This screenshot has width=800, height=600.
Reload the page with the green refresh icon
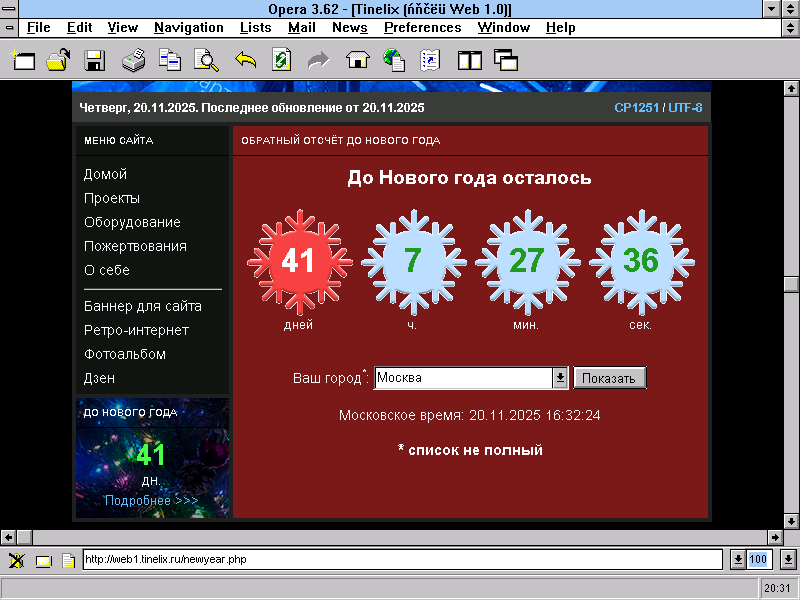coord(282,61)
